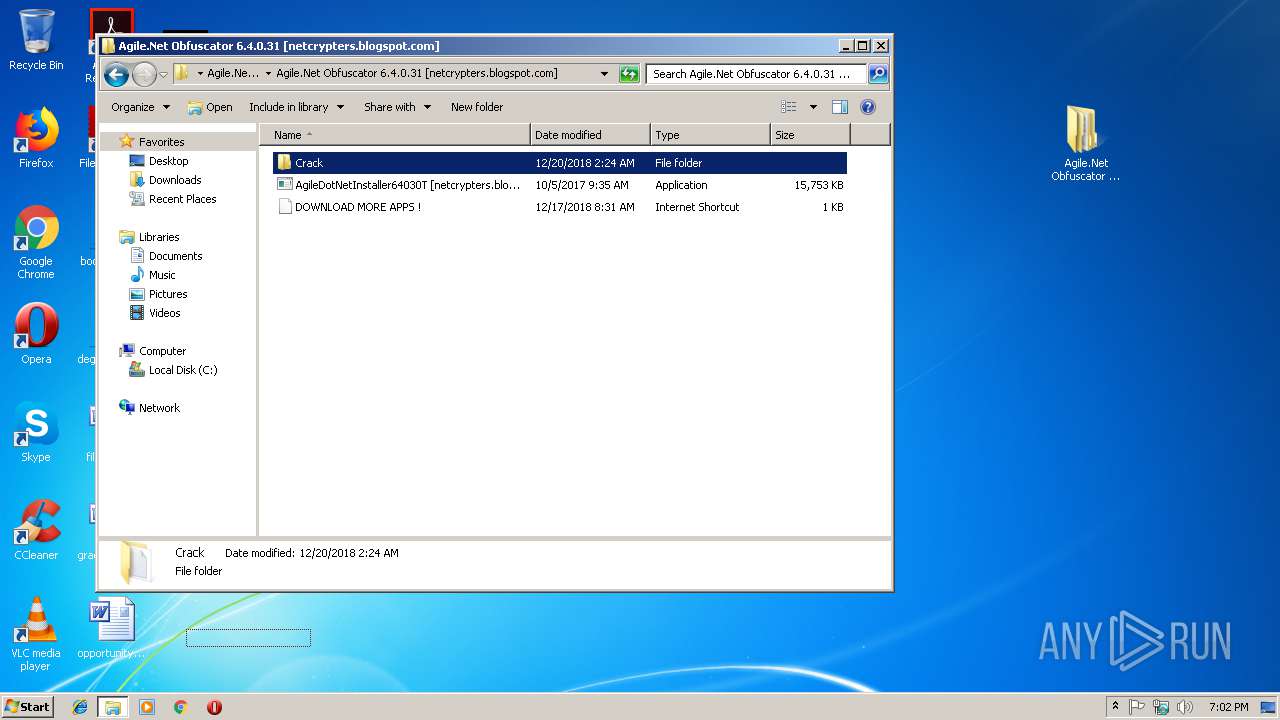Open the Organize menu

pos(140,107)
